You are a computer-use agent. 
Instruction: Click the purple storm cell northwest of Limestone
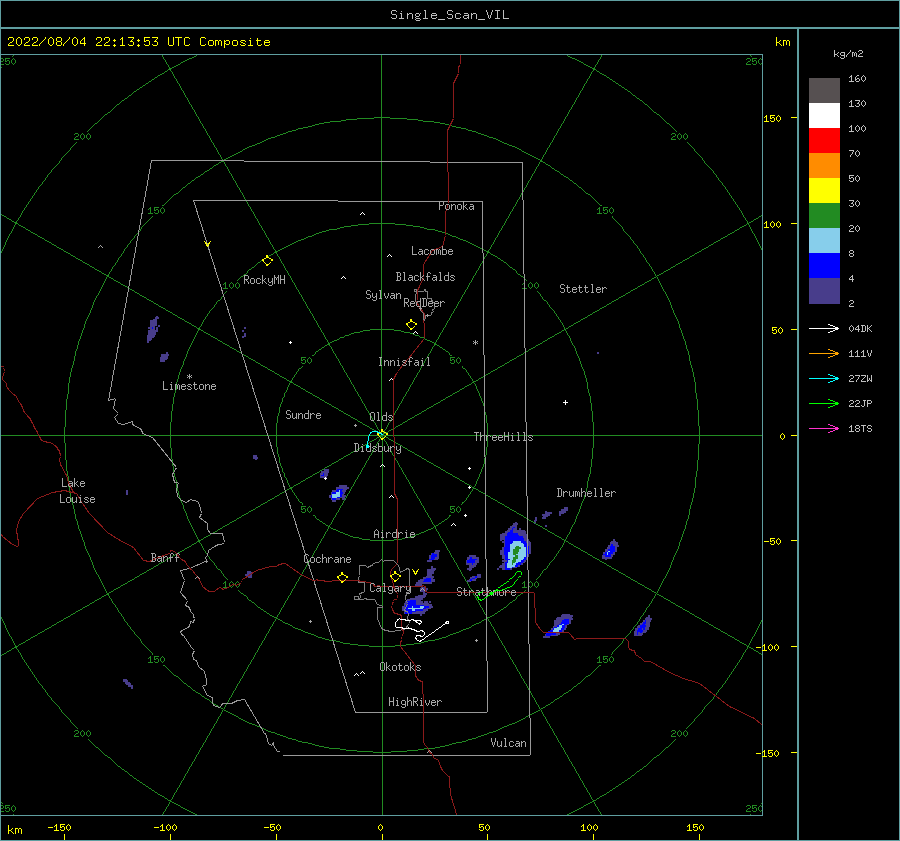(153, 329)
